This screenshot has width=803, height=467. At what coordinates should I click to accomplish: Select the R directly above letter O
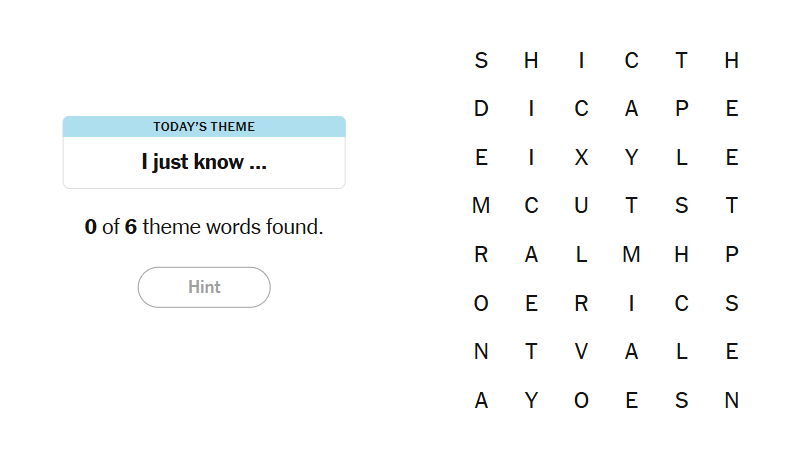(481, 255)
